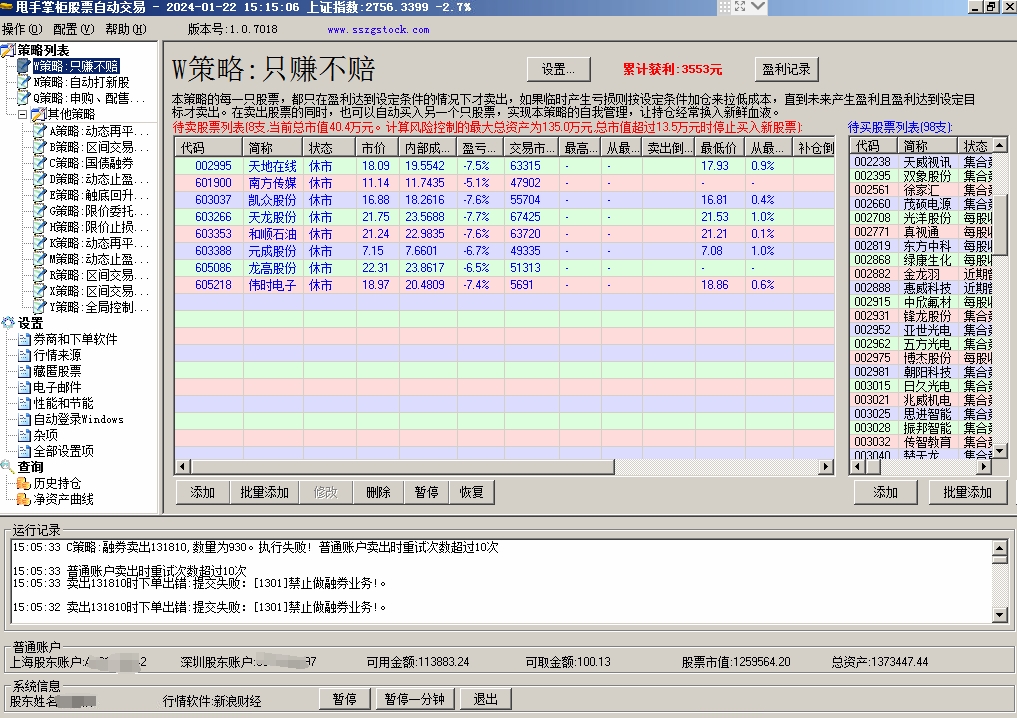Click the 历史持仓 query icon
The width and height of the screenshot is (1017, 718).
tap(24, 483)
